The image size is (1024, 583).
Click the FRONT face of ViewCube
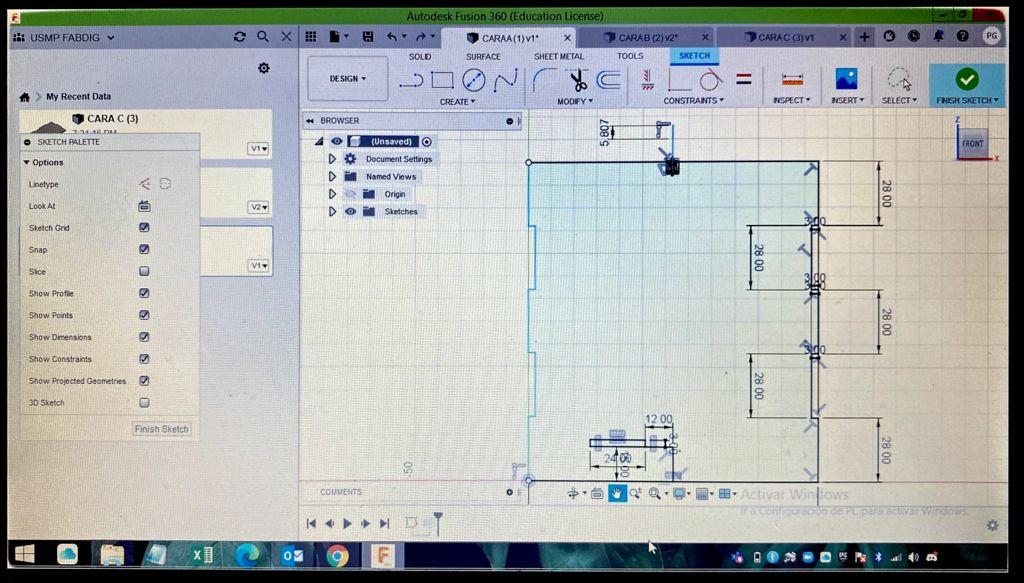click(x=972, y=144)
